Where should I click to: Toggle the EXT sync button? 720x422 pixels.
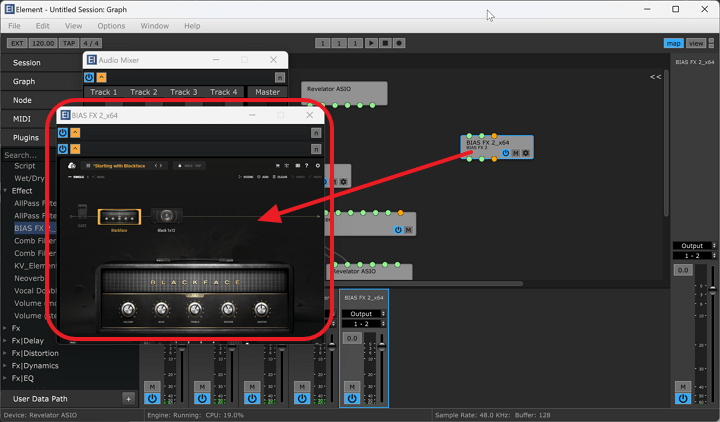tap(17, 43)
